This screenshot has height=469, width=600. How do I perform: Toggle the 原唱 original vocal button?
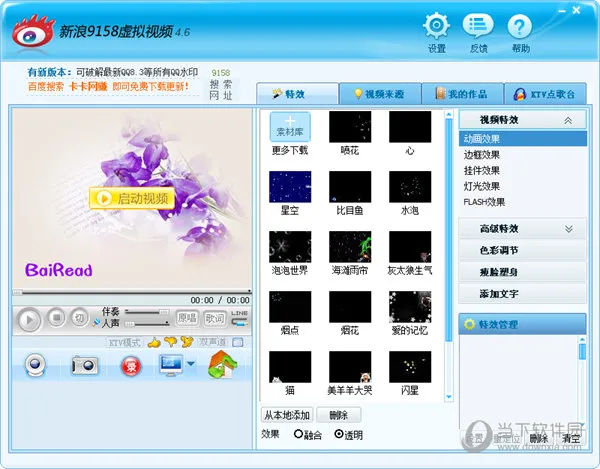point(187,318)
